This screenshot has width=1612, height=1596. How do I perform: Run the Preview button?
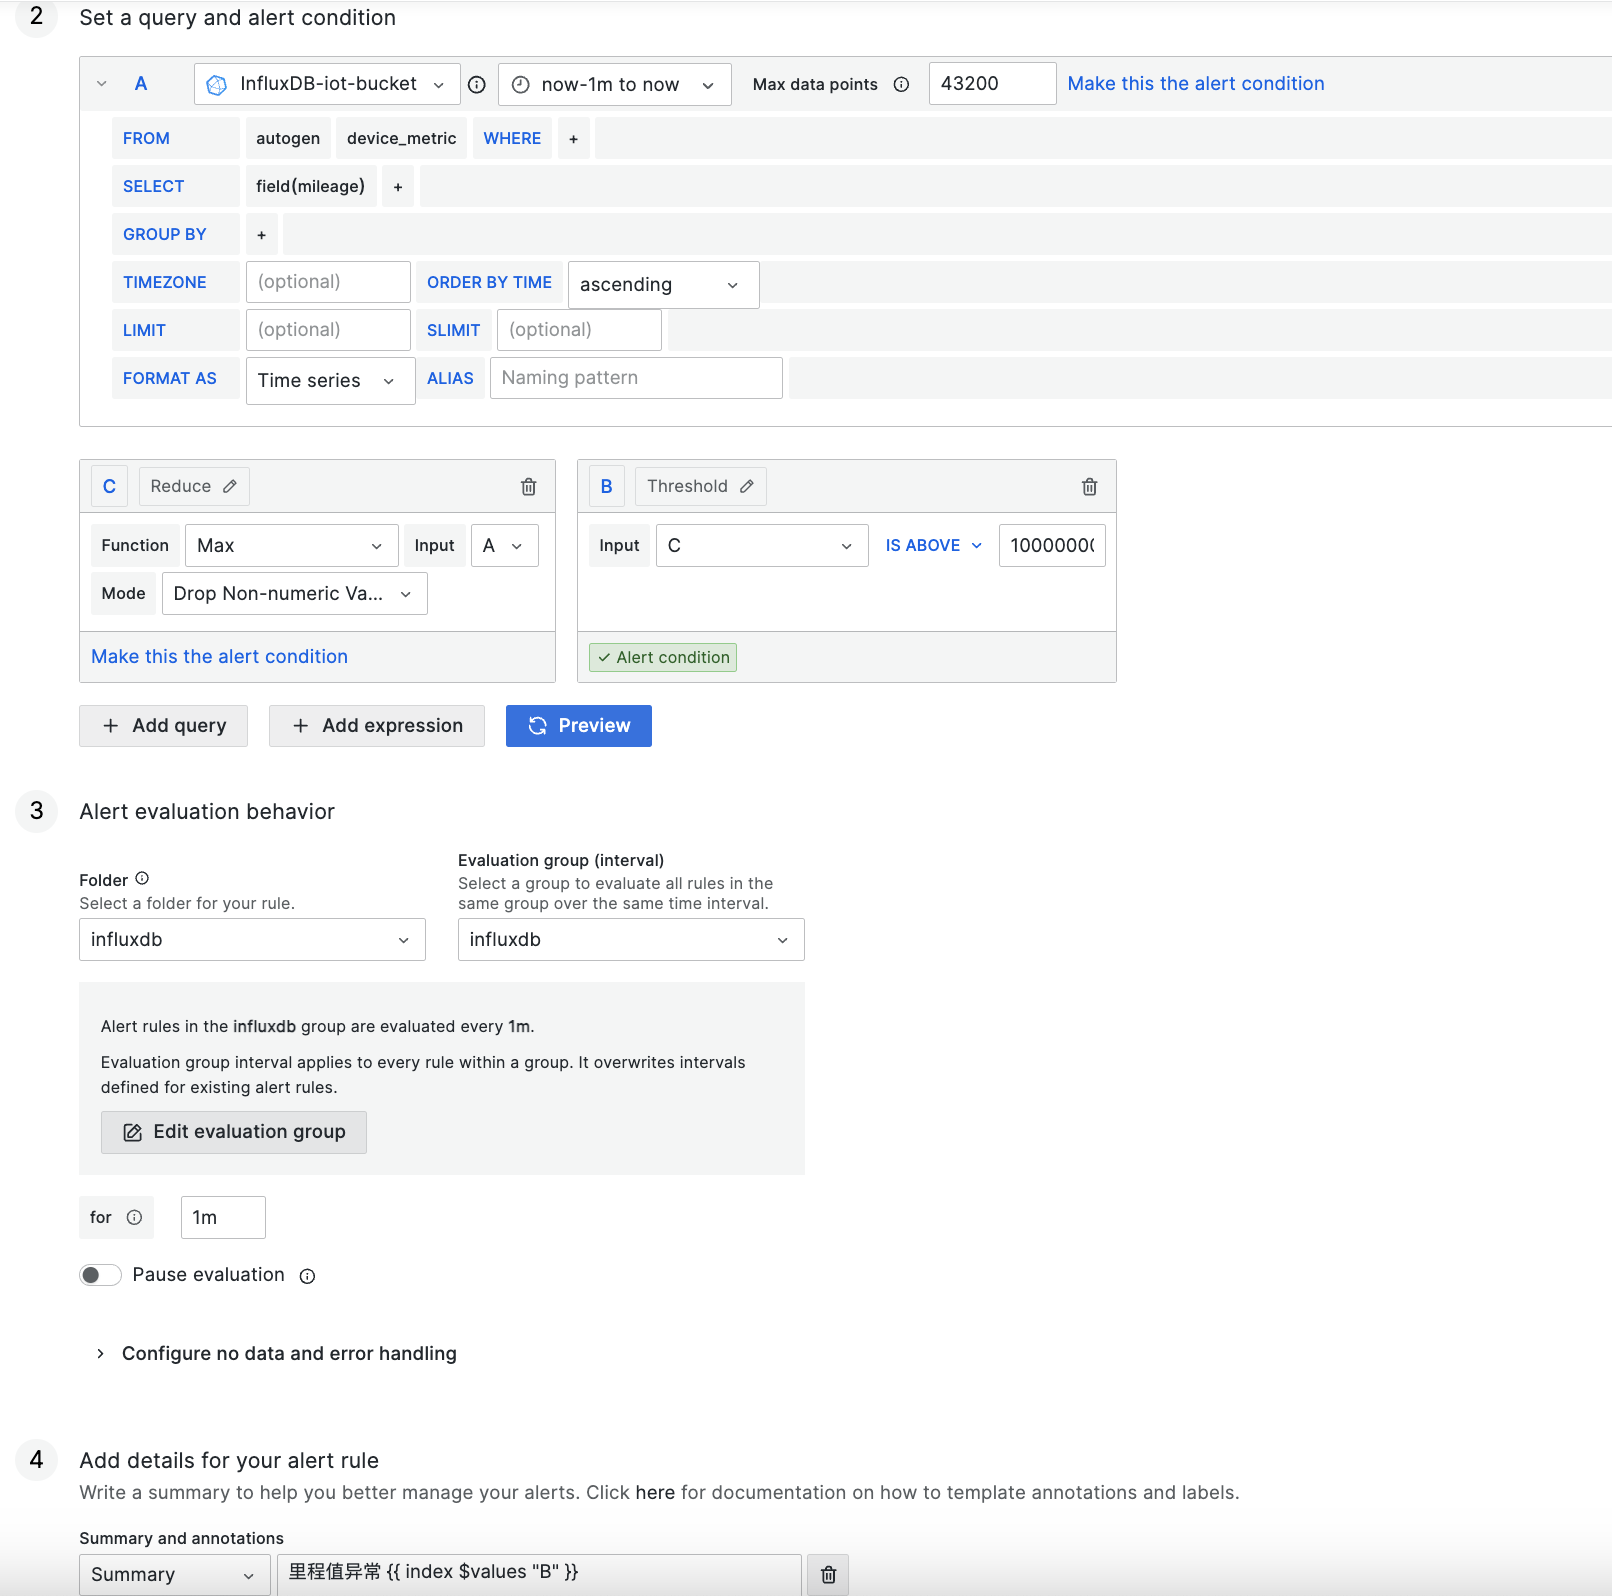pyautogui.click(x=579, y=726)
